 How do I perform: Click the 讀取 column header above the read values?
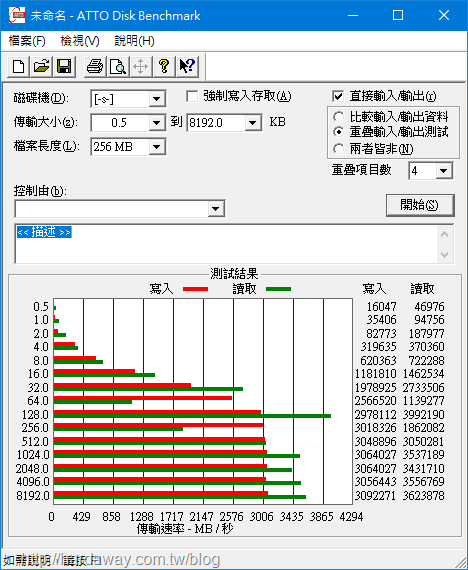tap(423, 289)
